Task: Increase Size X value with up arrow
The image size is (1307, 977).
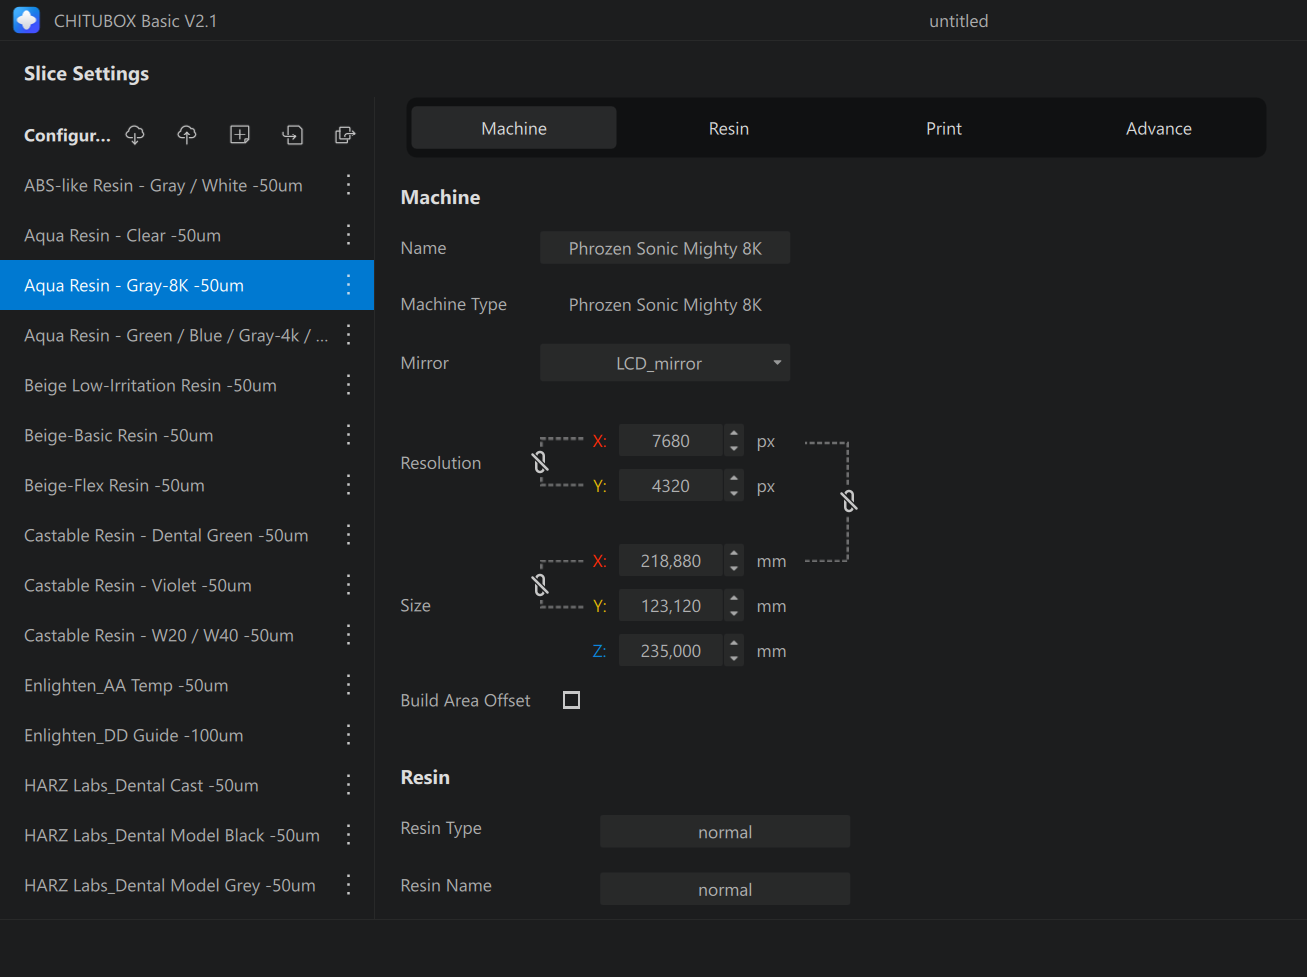Action: tap(734, 553)
